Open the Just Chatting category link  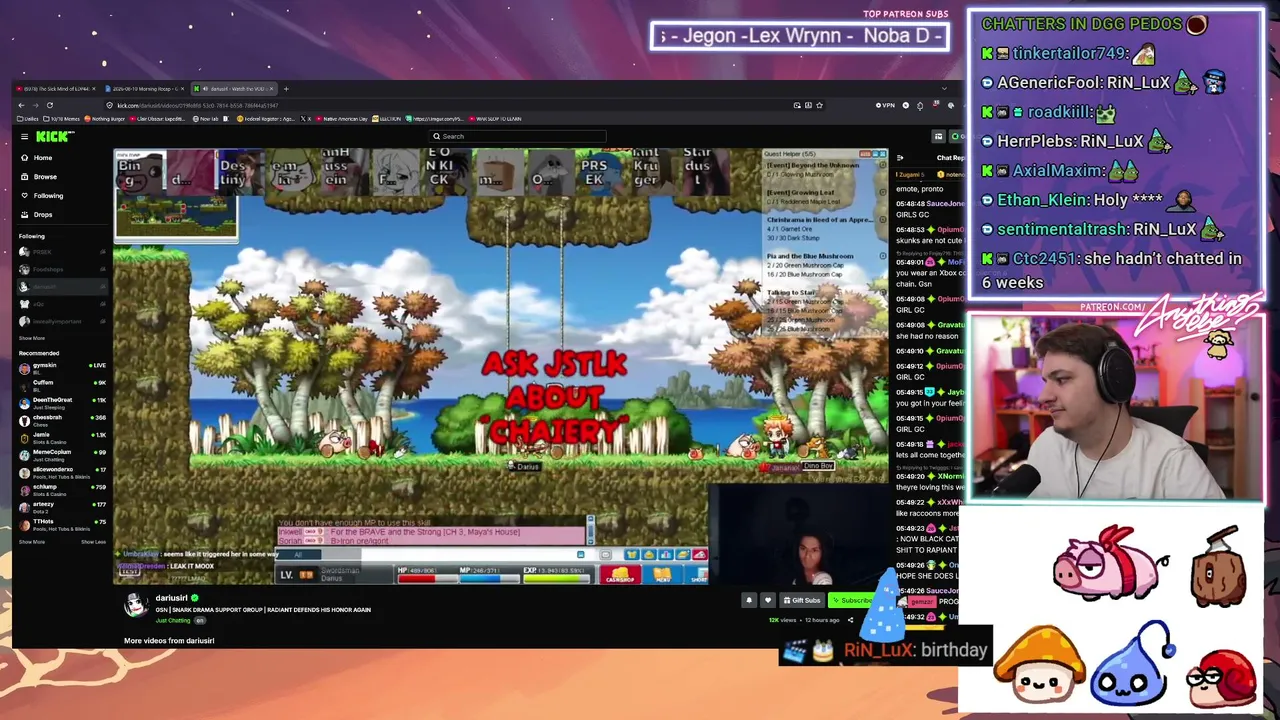click(x=172, y=620)
